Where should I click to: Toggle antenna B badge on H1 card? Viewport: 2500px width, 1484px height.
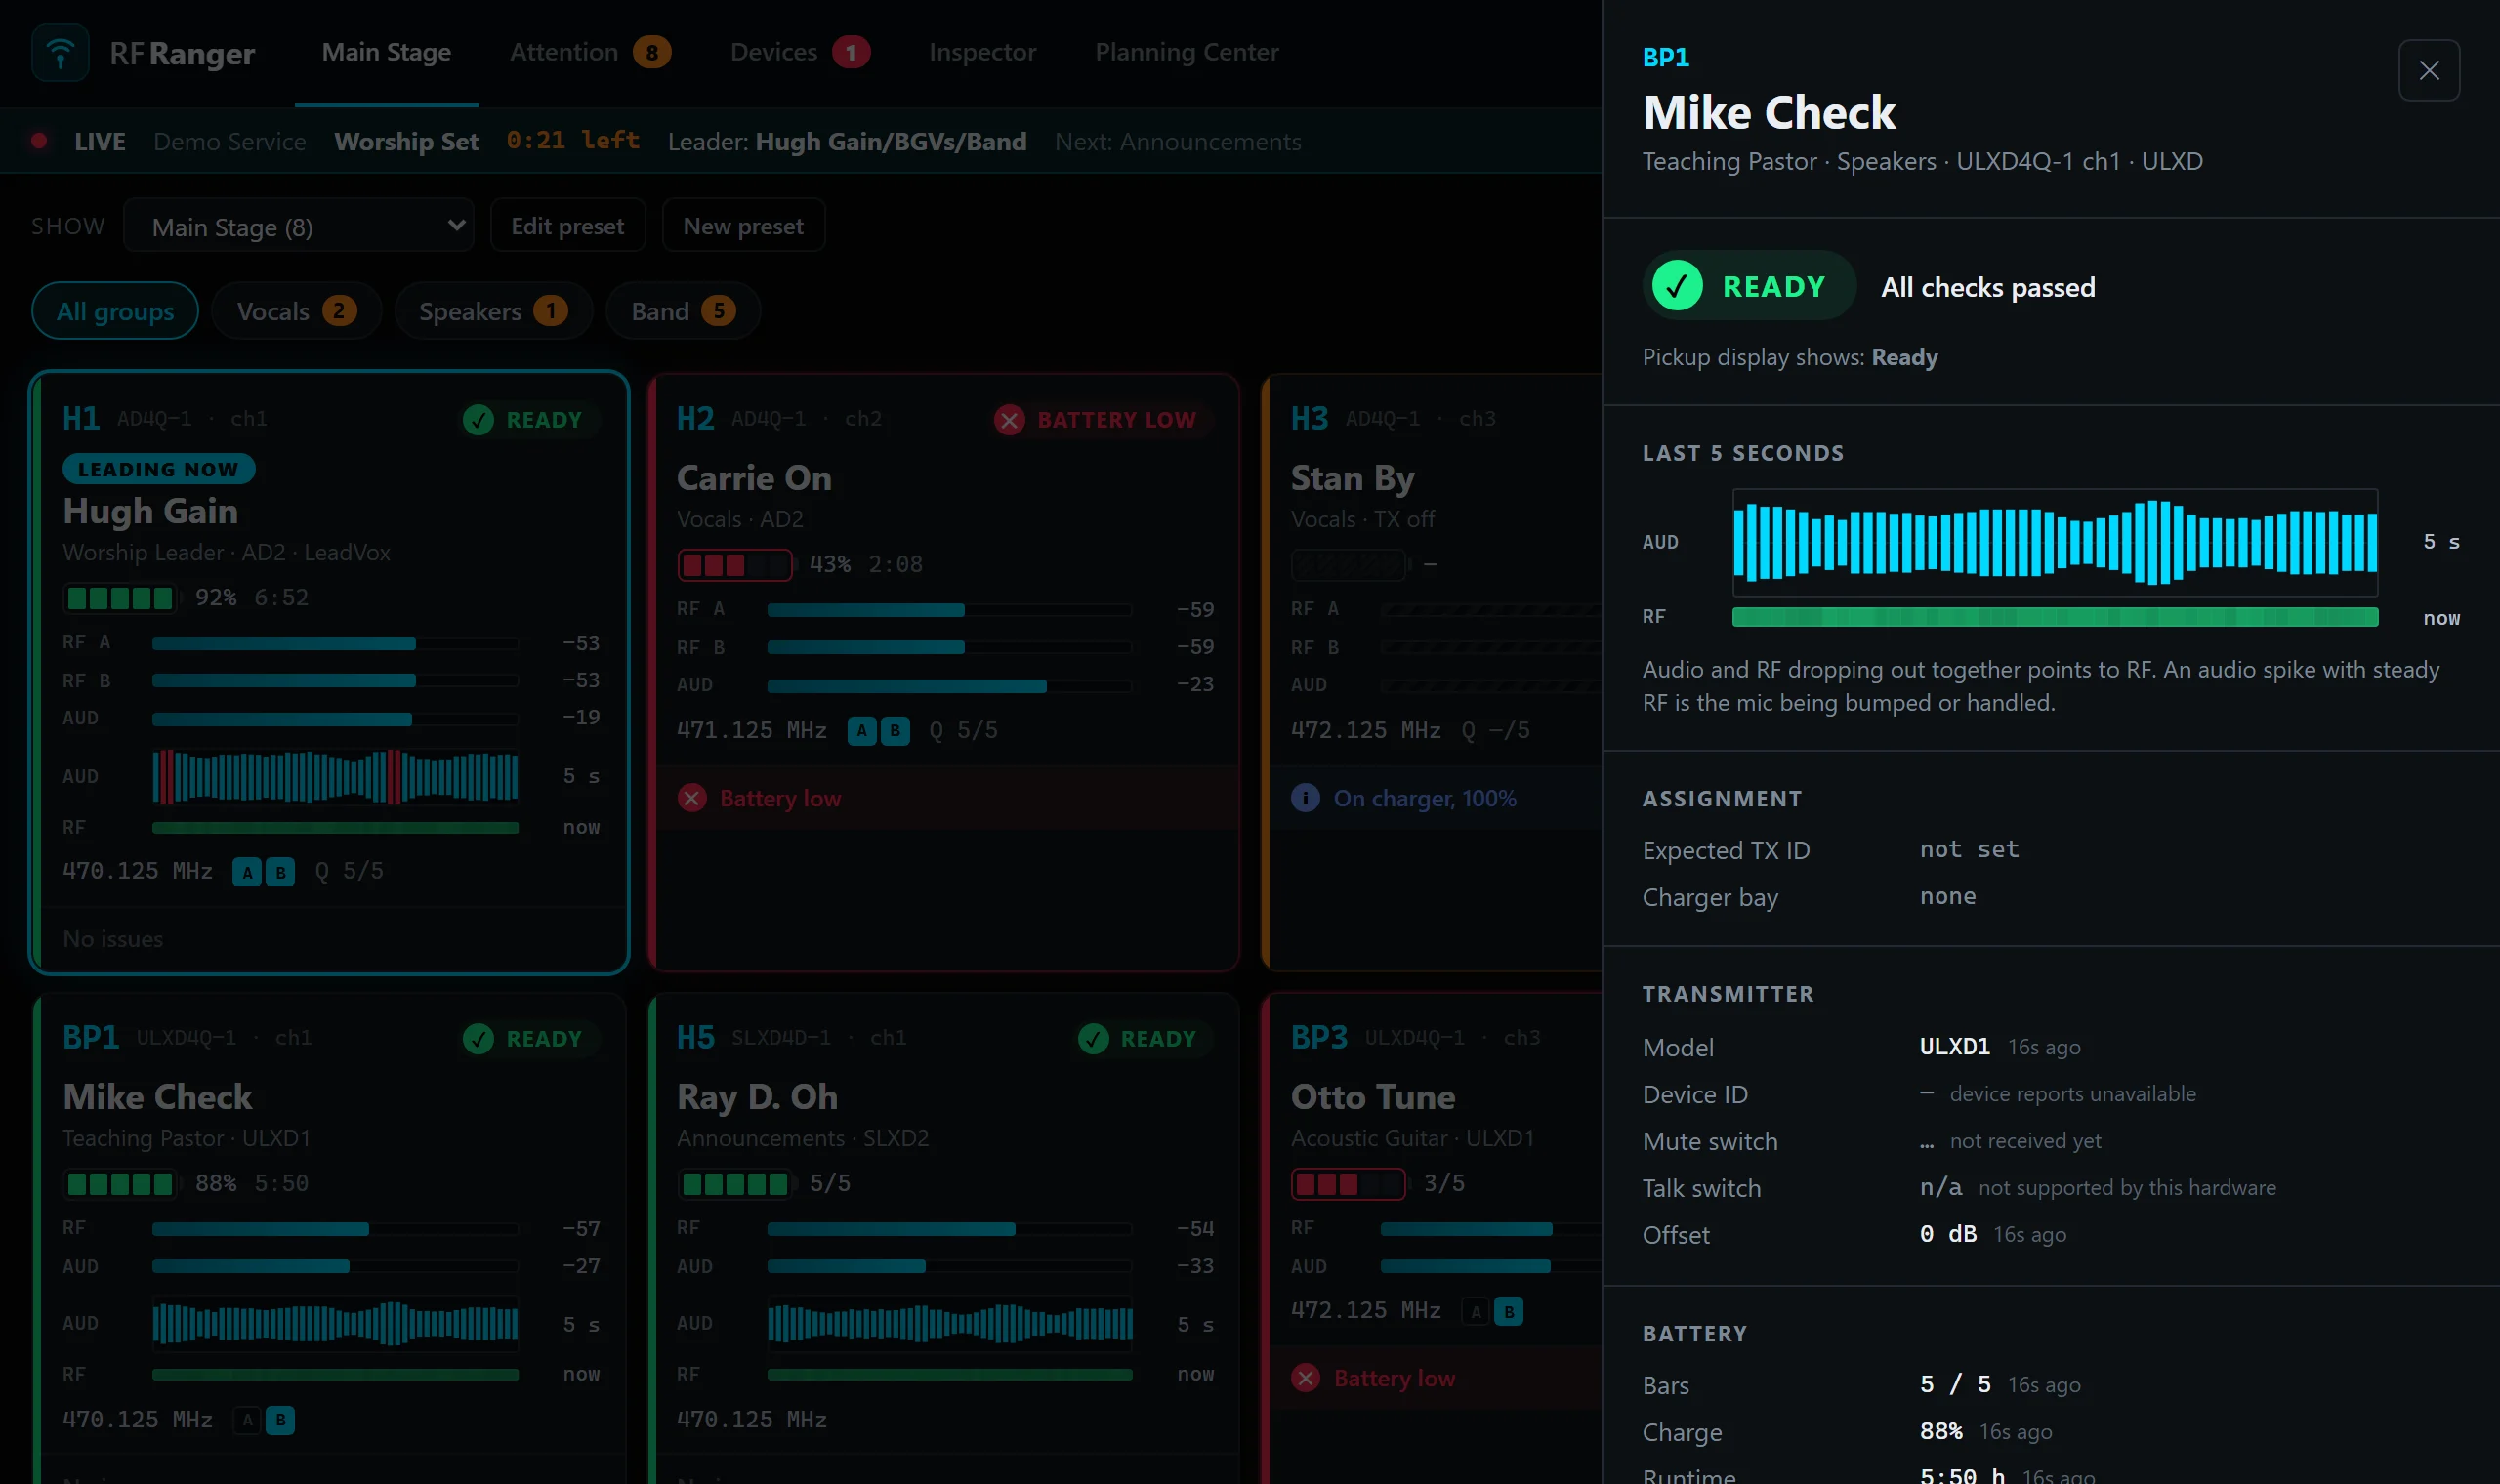coord(280,872)
